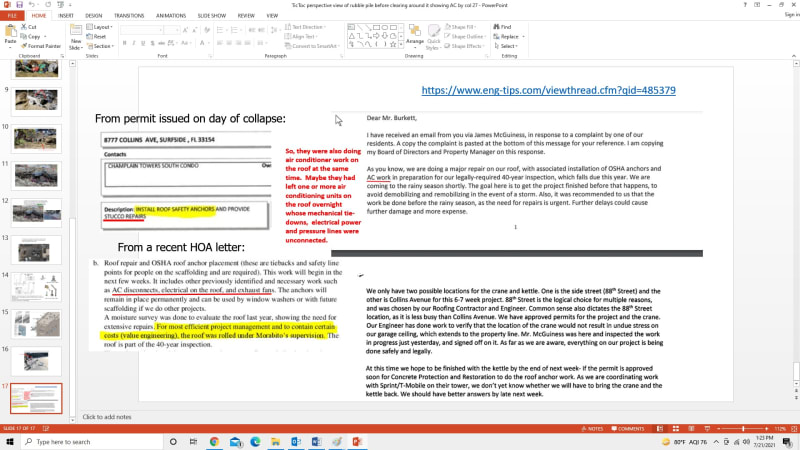800x450 pixels.
Task: Switch to the INSERT ribbon tab
Action: (x=65, y=16)
